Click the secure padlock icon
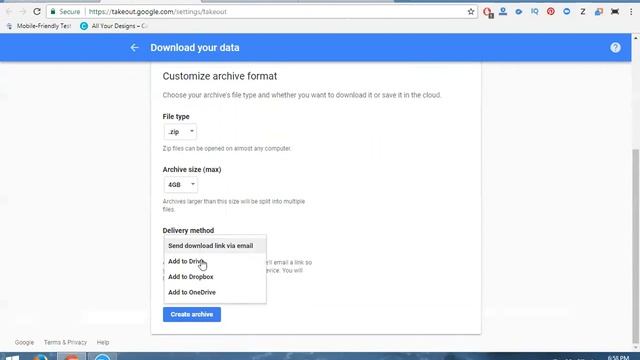Viewport: 640px width, 360px height. pyautogui.click(x=53, y=11)
